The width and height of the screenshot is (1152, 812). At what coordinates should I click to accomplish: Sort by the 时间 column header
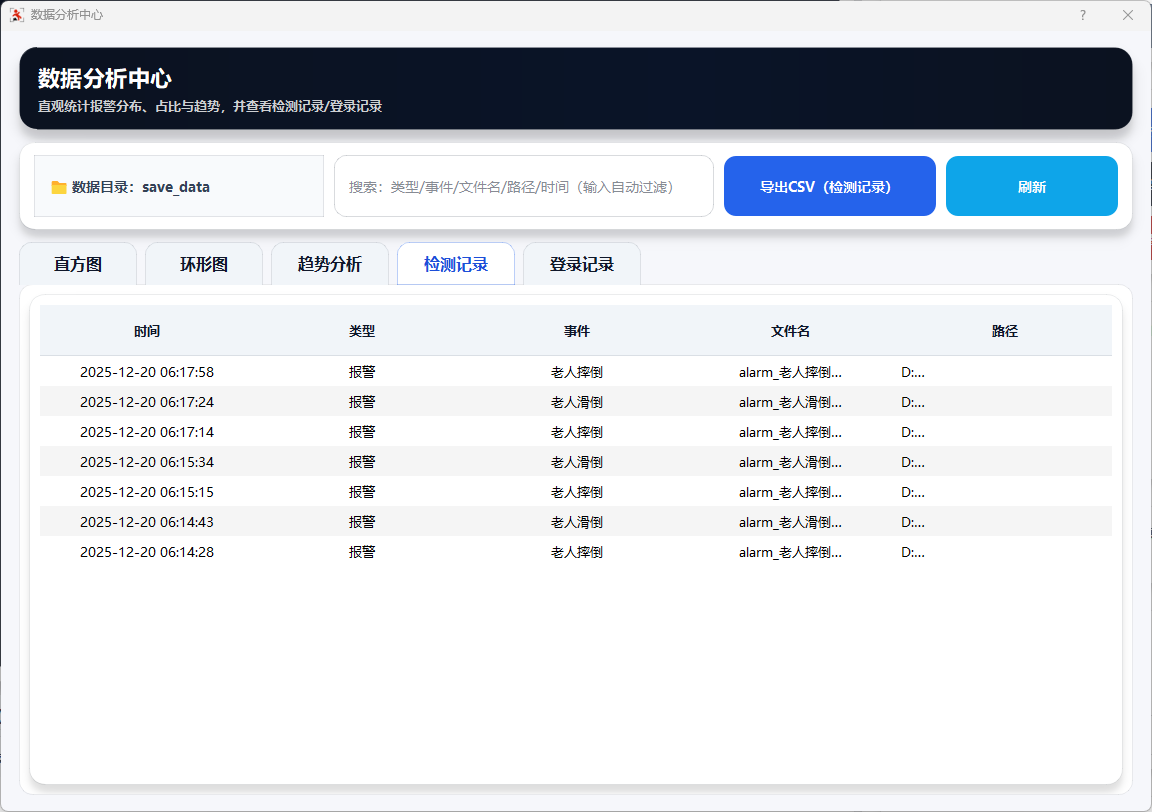tap(147, 331)
